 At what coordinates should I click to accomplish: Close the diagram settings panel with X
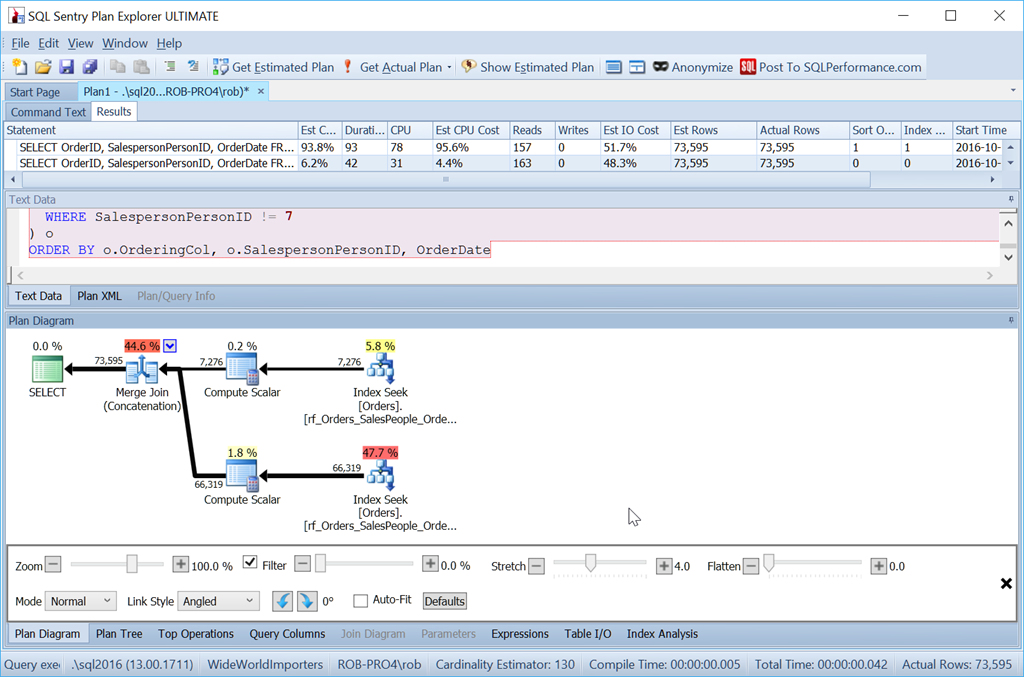[x=1006, y=583]
